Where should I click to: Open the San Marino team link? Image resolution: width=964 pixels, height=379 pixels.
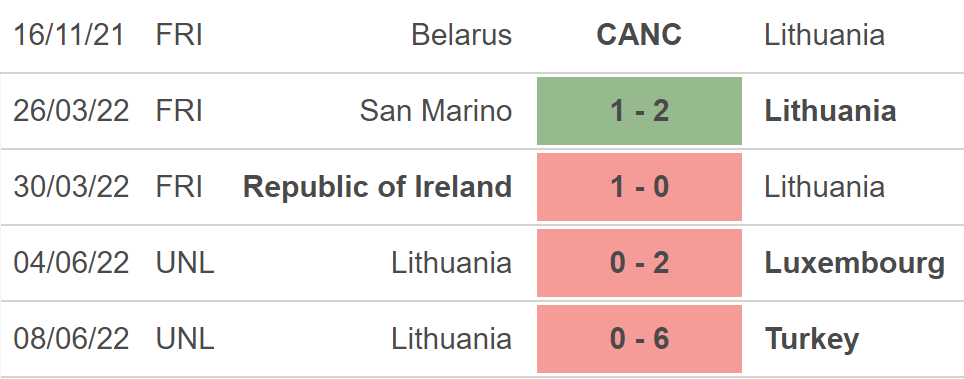[x=436, y=111]
